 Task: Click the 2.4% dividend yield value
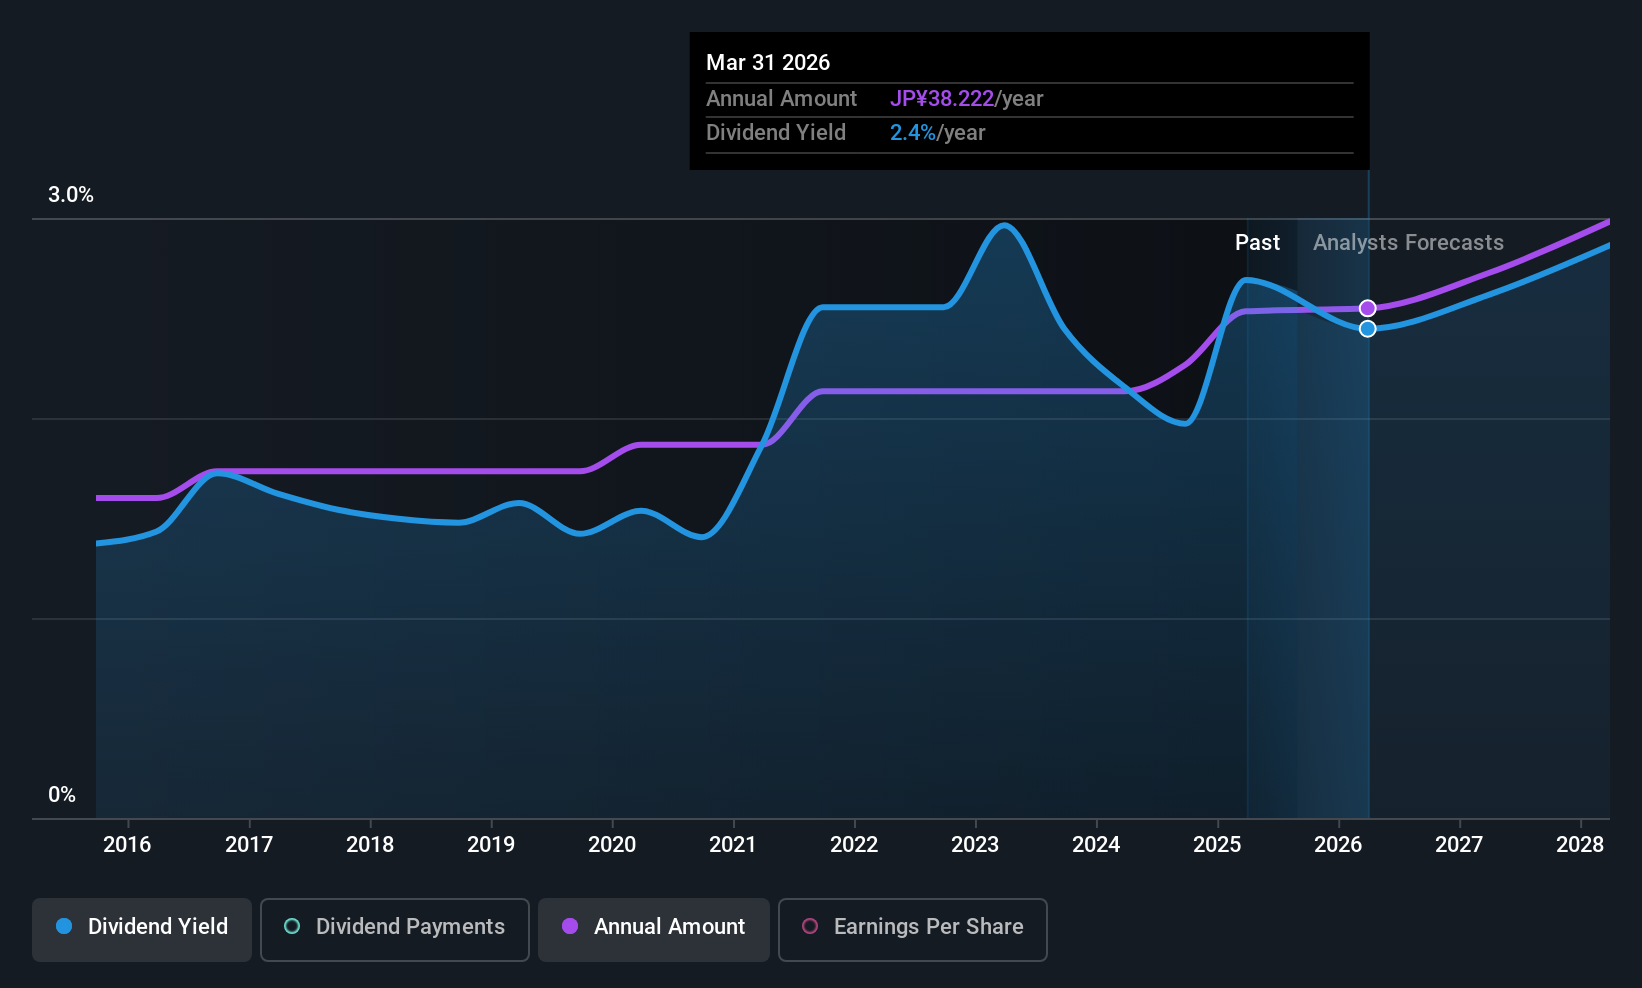[913, 133]
